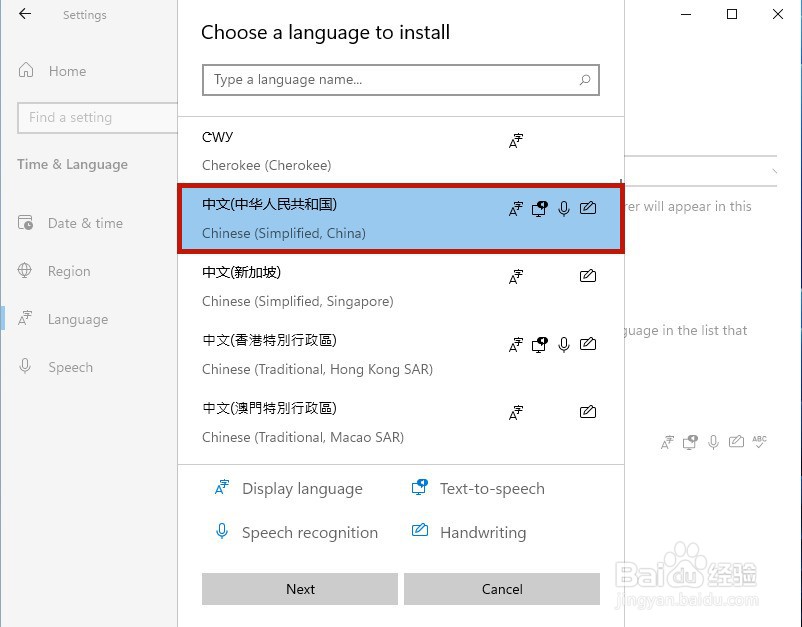Viewport: 802px width, 627px height.
Task: Maximize the Settings window
Action: point(732,14)
